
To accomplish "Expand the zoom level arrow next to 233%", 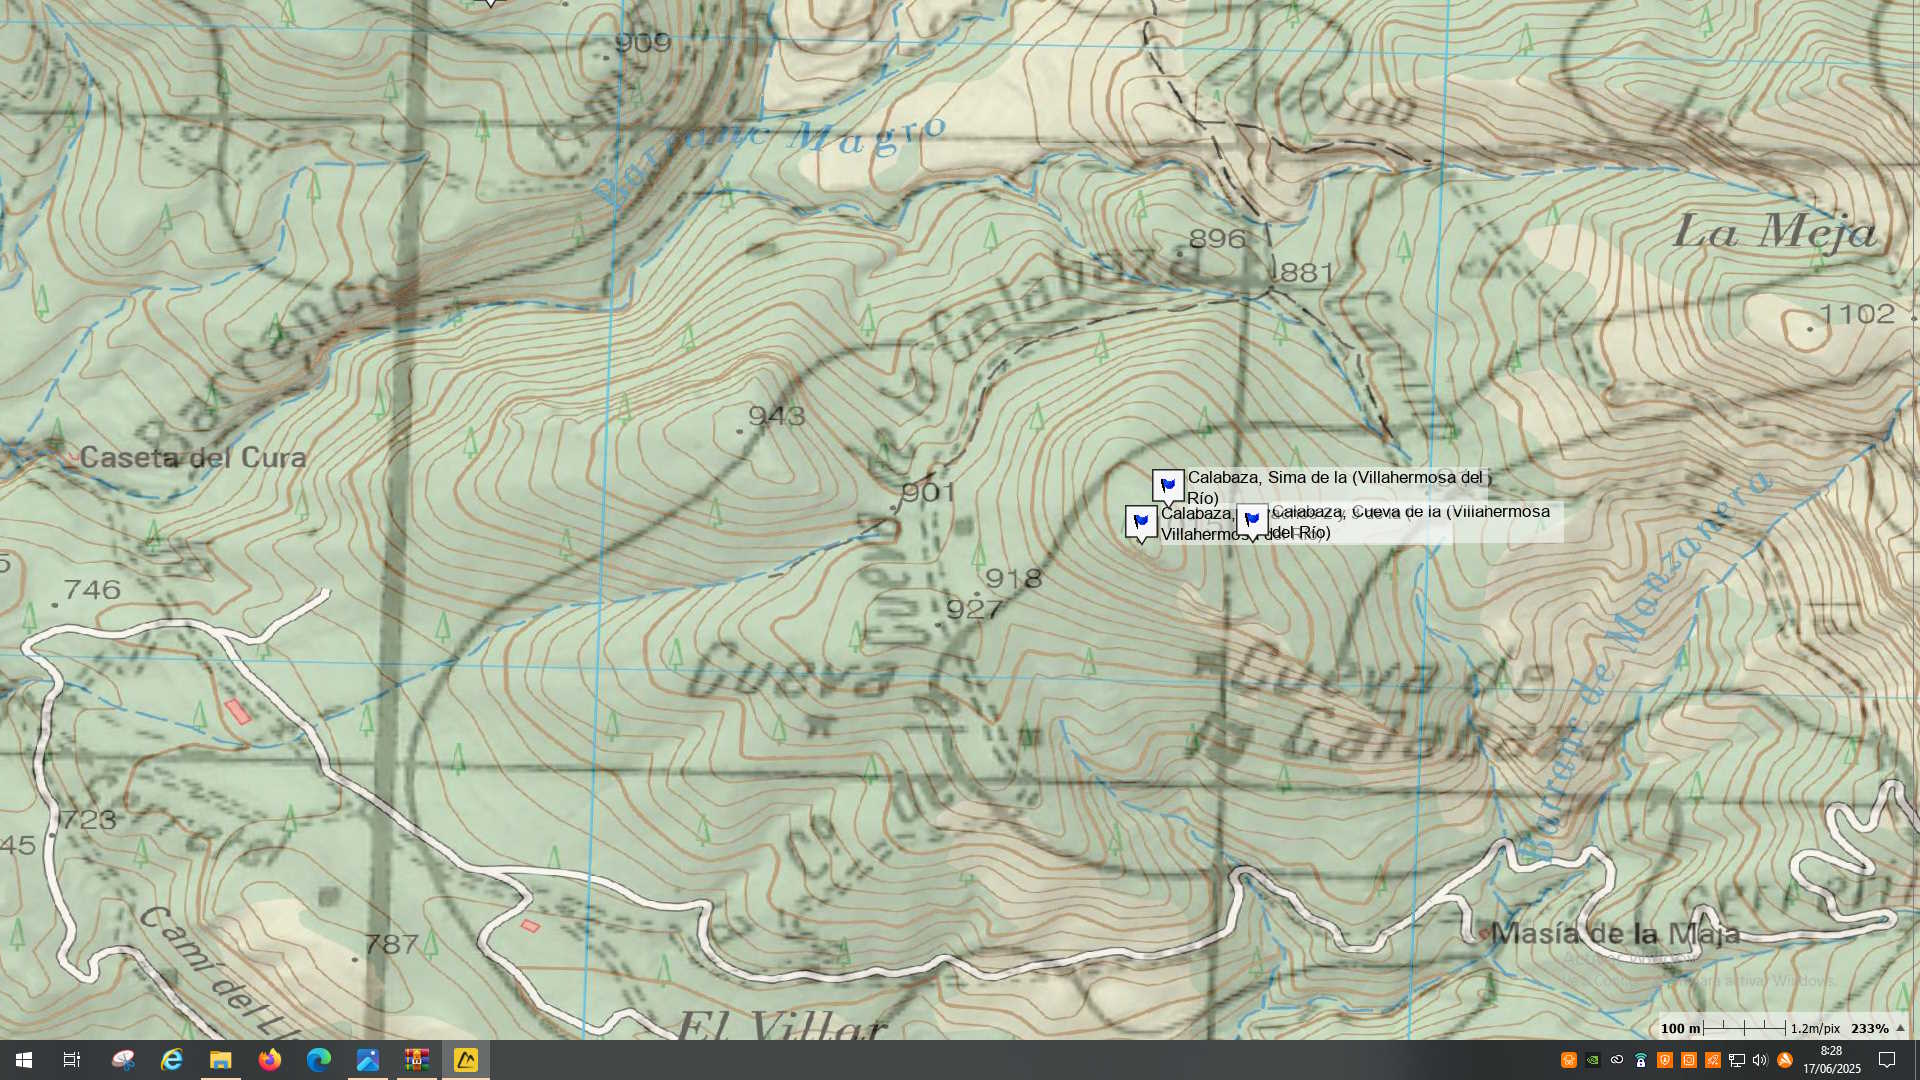I will click(x=1900, y=1028).
